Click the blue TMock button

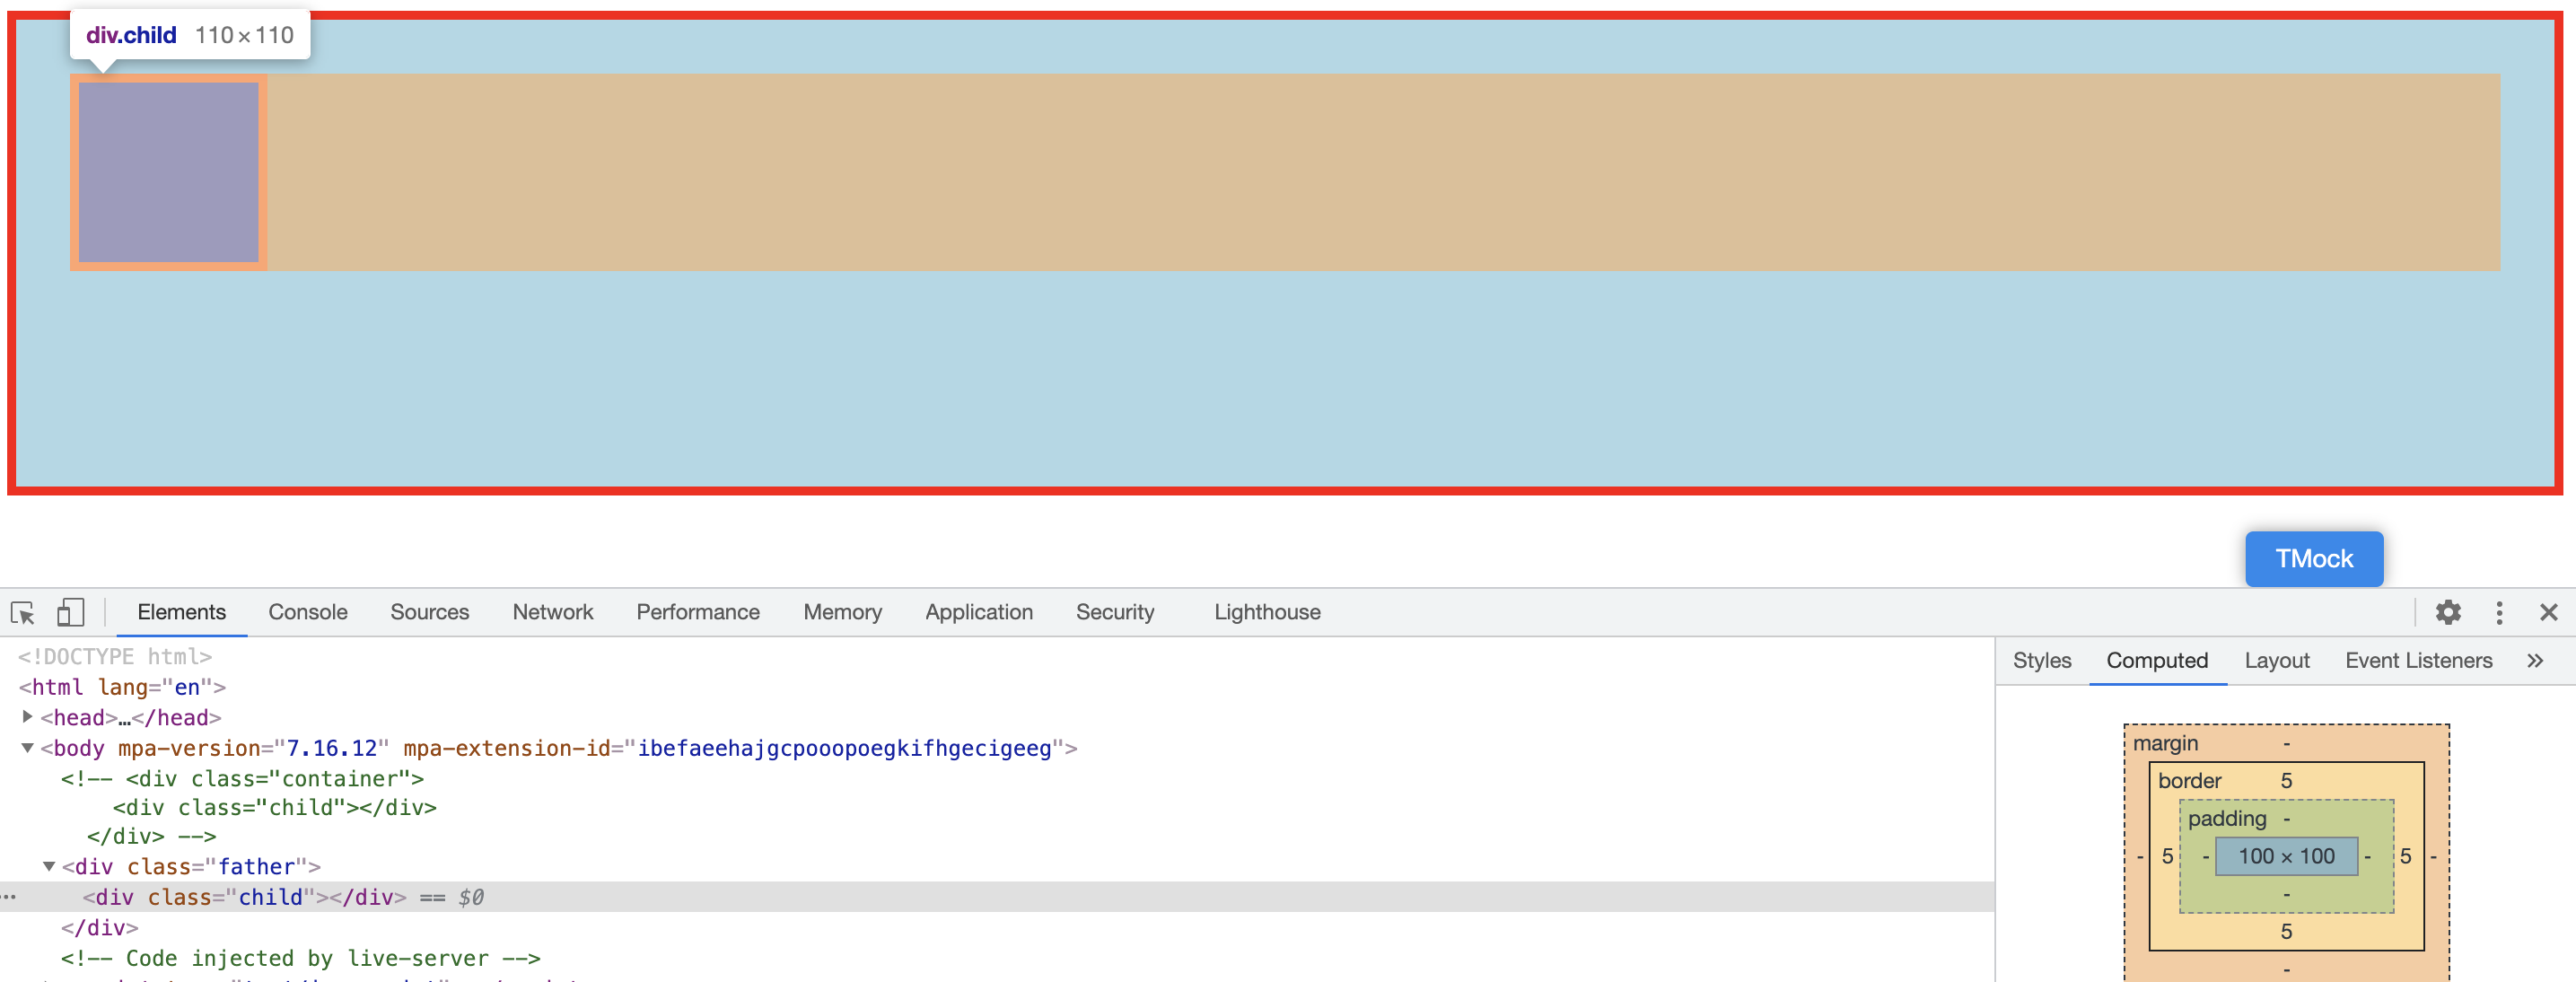[2313, 558]
